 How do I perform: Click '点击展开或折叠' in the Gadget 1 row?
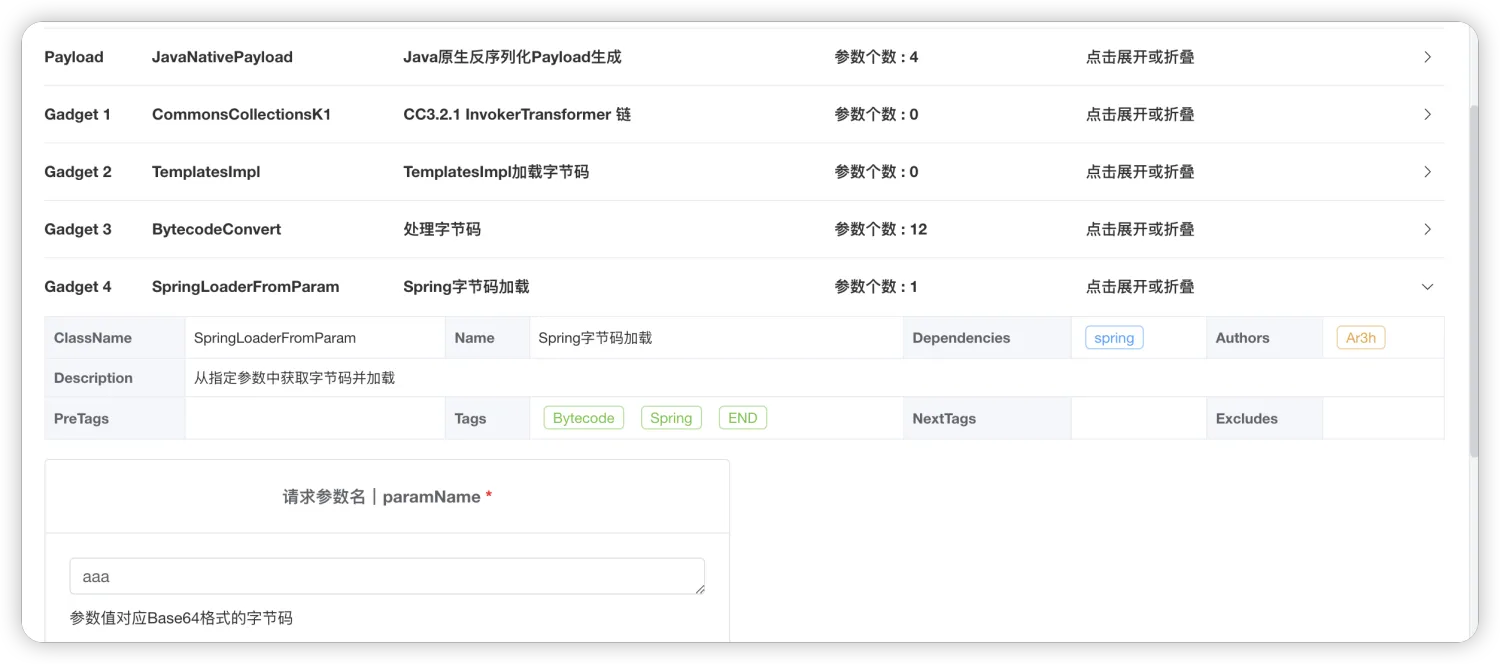coord(1140,114)
